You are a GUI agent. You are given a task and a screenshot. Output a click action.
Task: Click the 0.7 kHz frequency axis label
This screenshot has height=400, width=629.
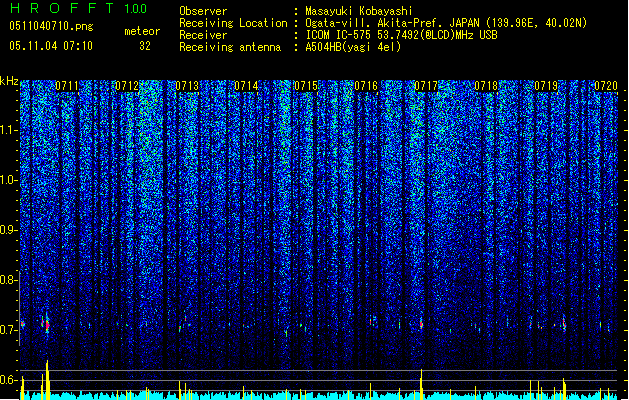coord(8,330)
